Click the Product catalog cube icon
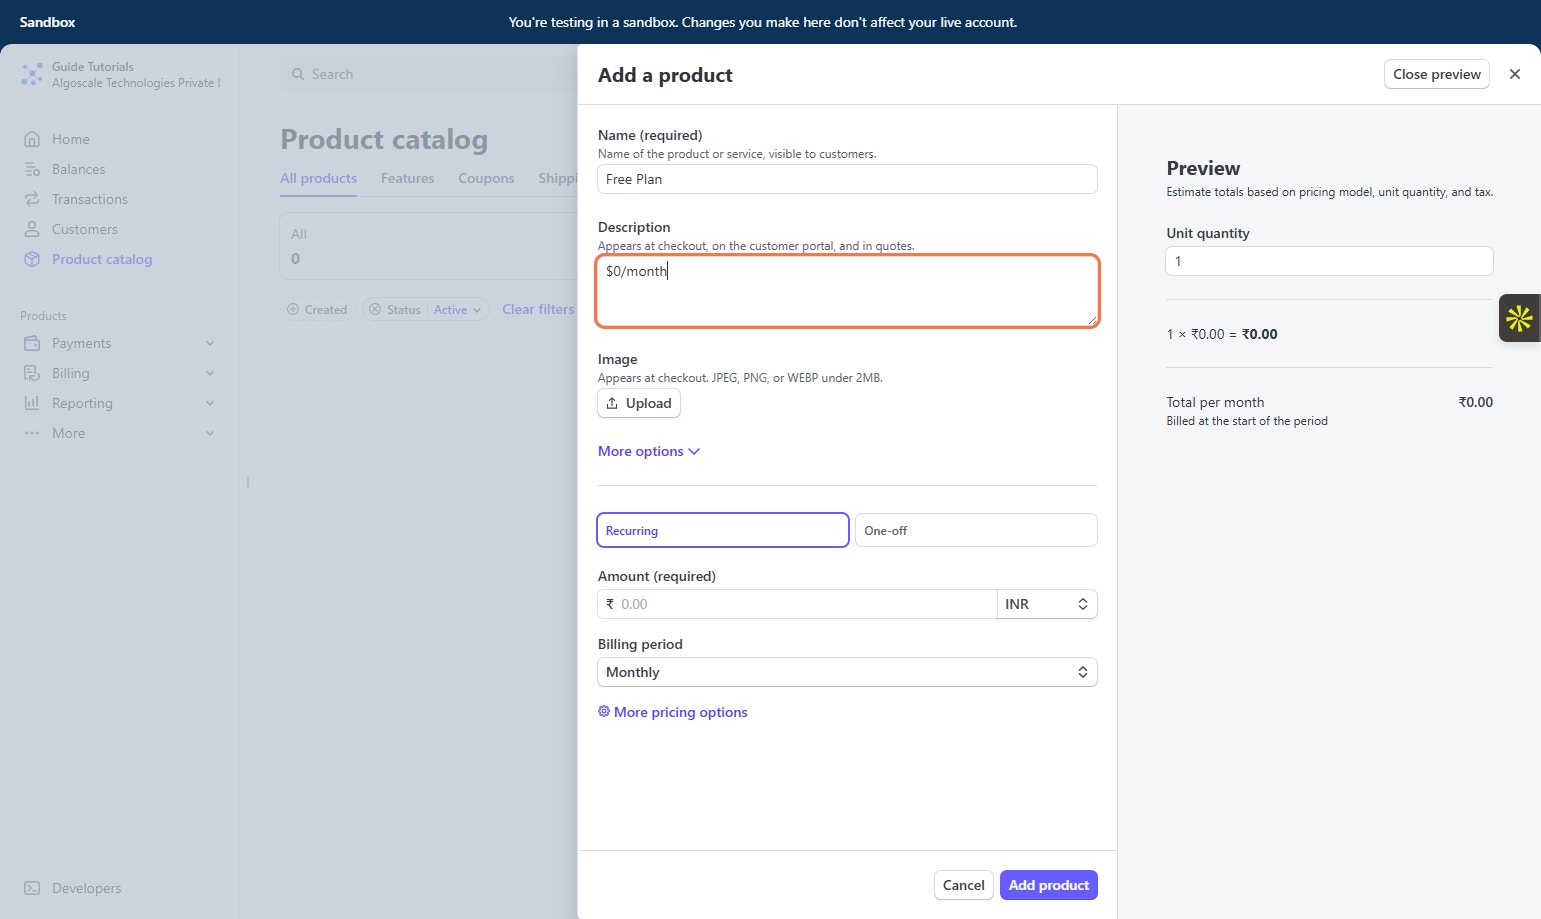Viewport: 1541px width, 919px height. tap(32, 259)
